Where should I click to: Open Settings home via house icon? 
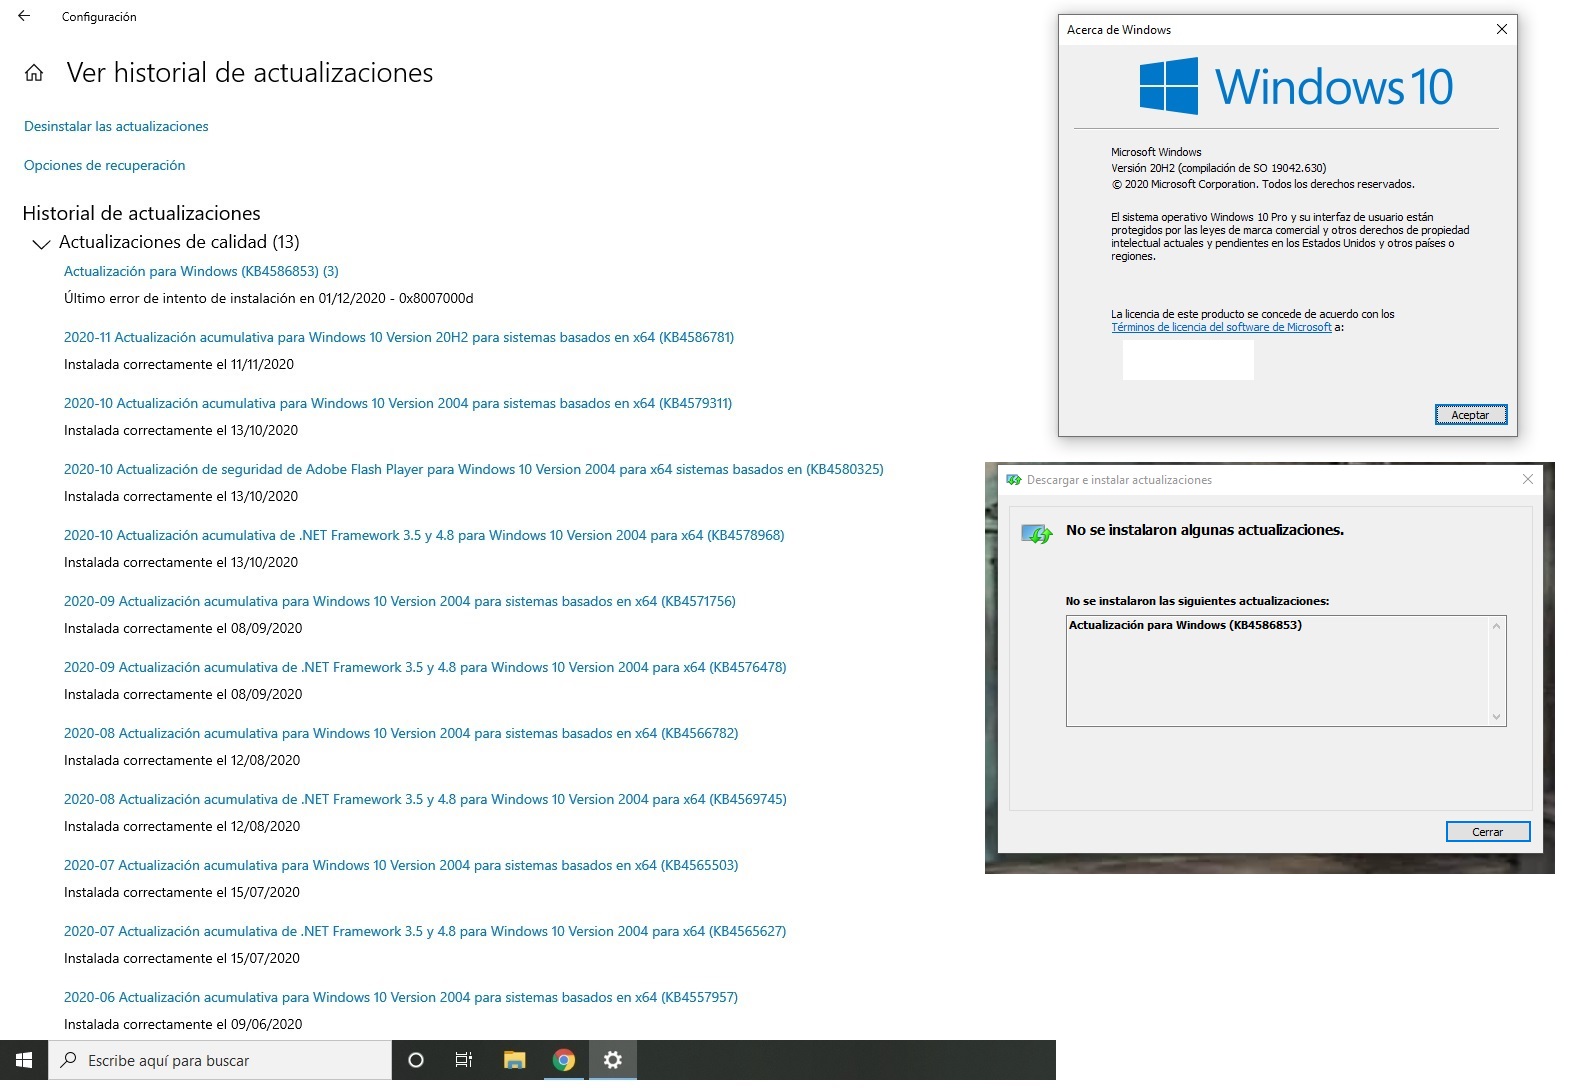34,73
